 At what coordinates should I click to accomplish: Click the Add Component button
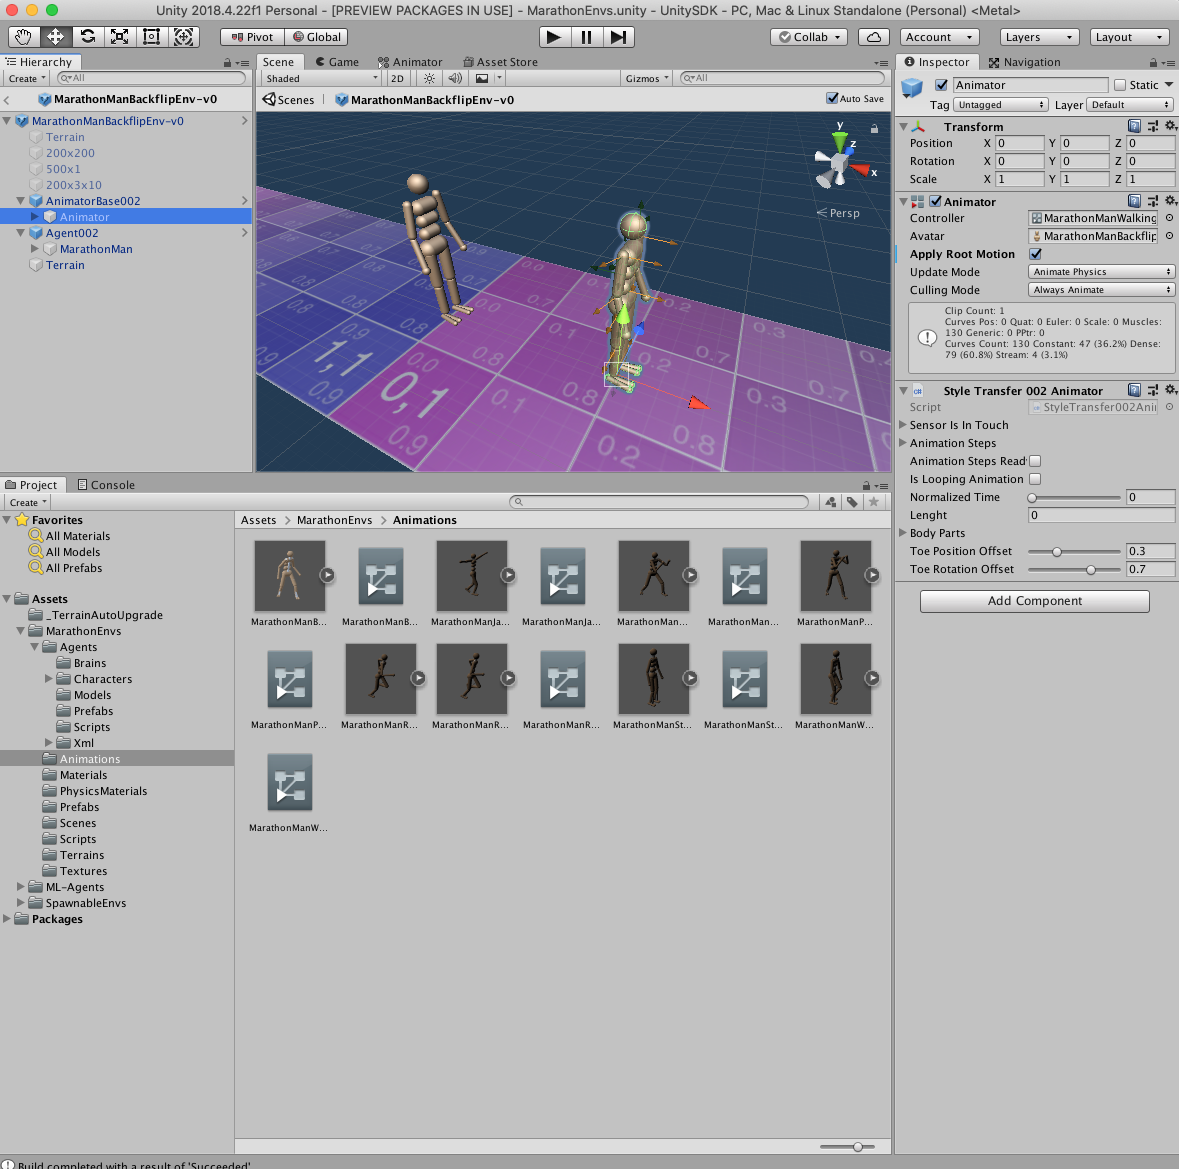[1034, 601]
